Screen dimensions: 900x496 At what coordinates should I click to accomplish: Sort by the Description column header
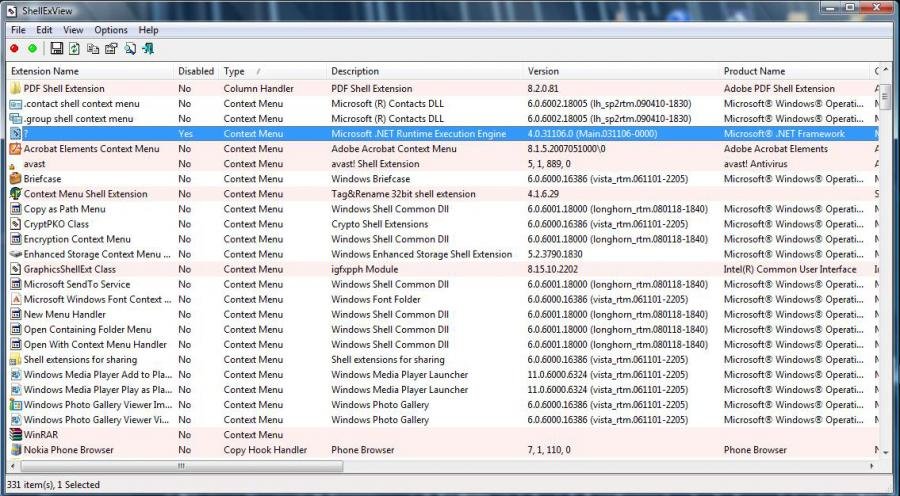click(425, 71)
